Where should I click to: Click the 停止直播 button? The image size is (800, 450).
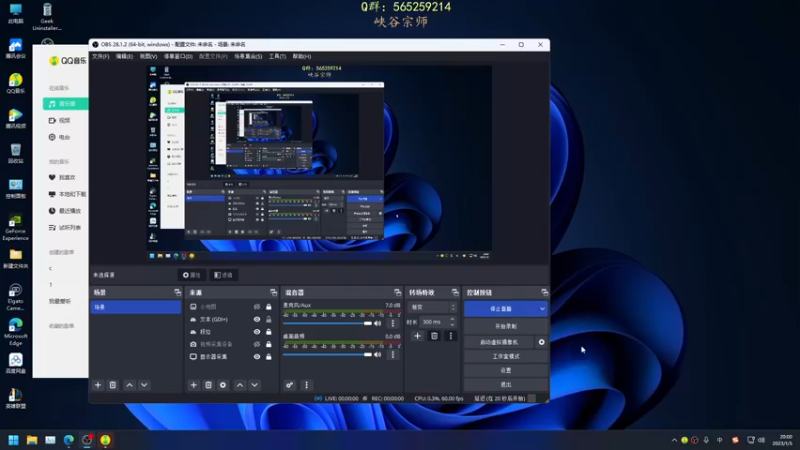[501, 309]
